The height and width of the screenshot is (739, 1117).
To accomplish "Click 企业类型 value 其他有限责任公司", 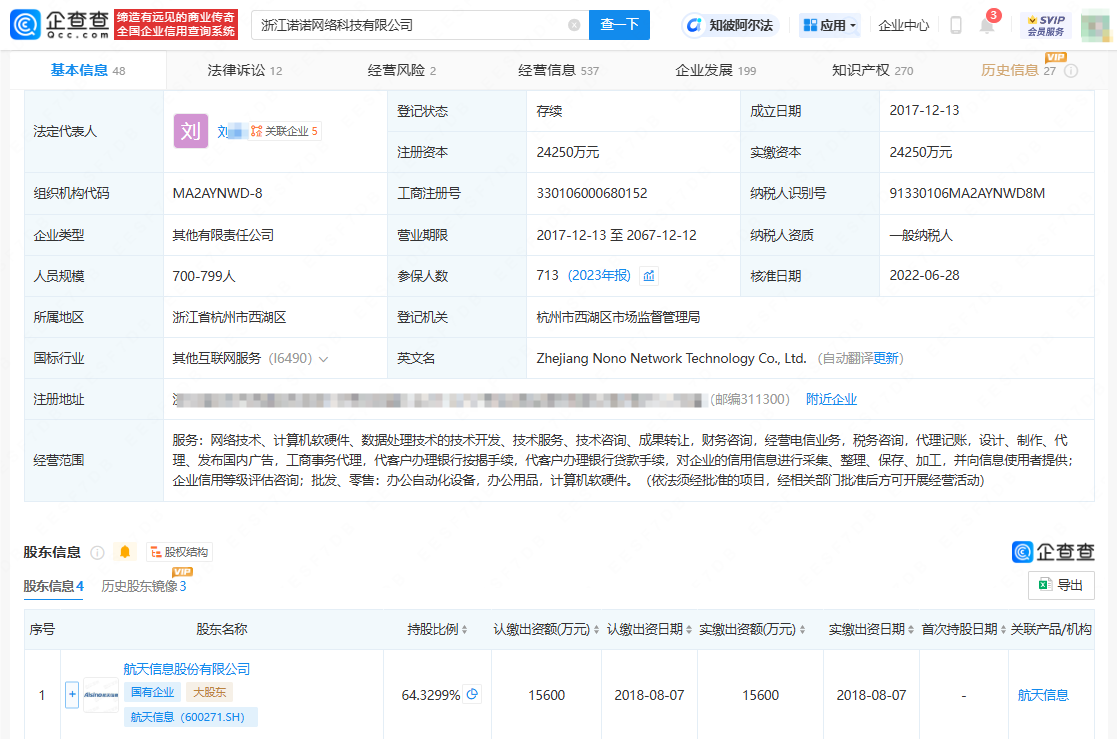I will [223, 235].
